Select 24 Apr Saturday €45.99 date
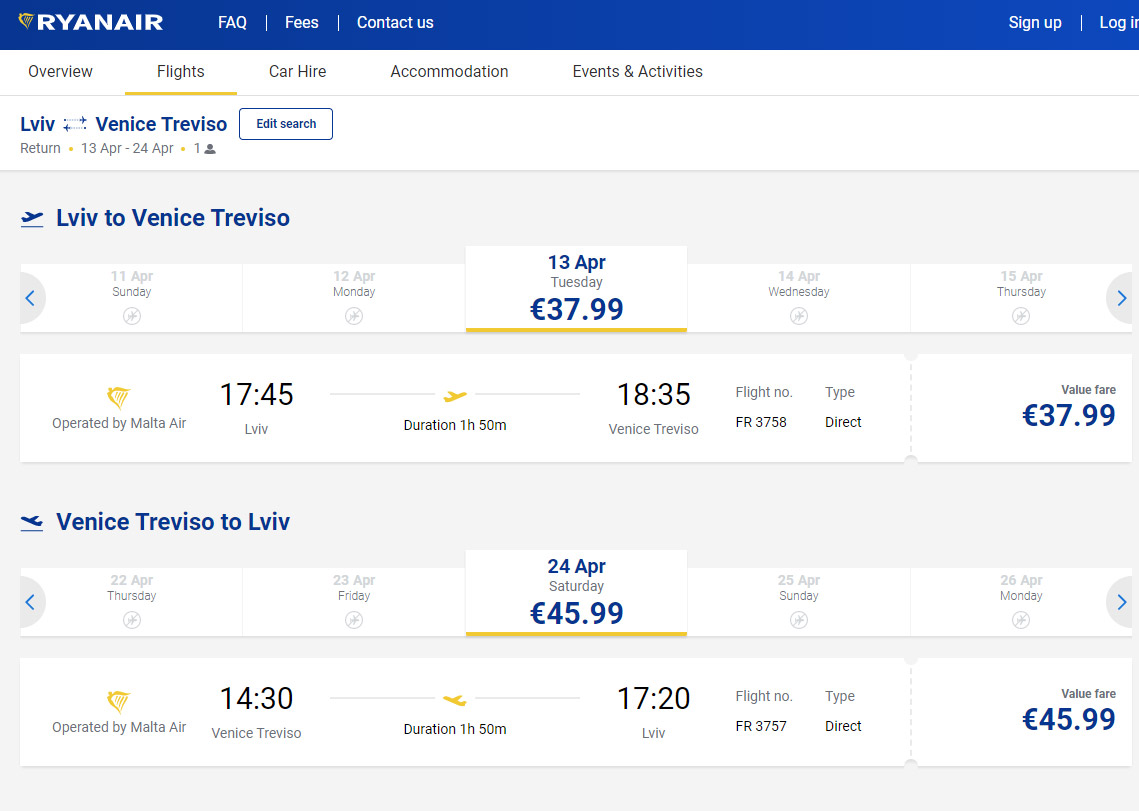 (x=576, y=593)
